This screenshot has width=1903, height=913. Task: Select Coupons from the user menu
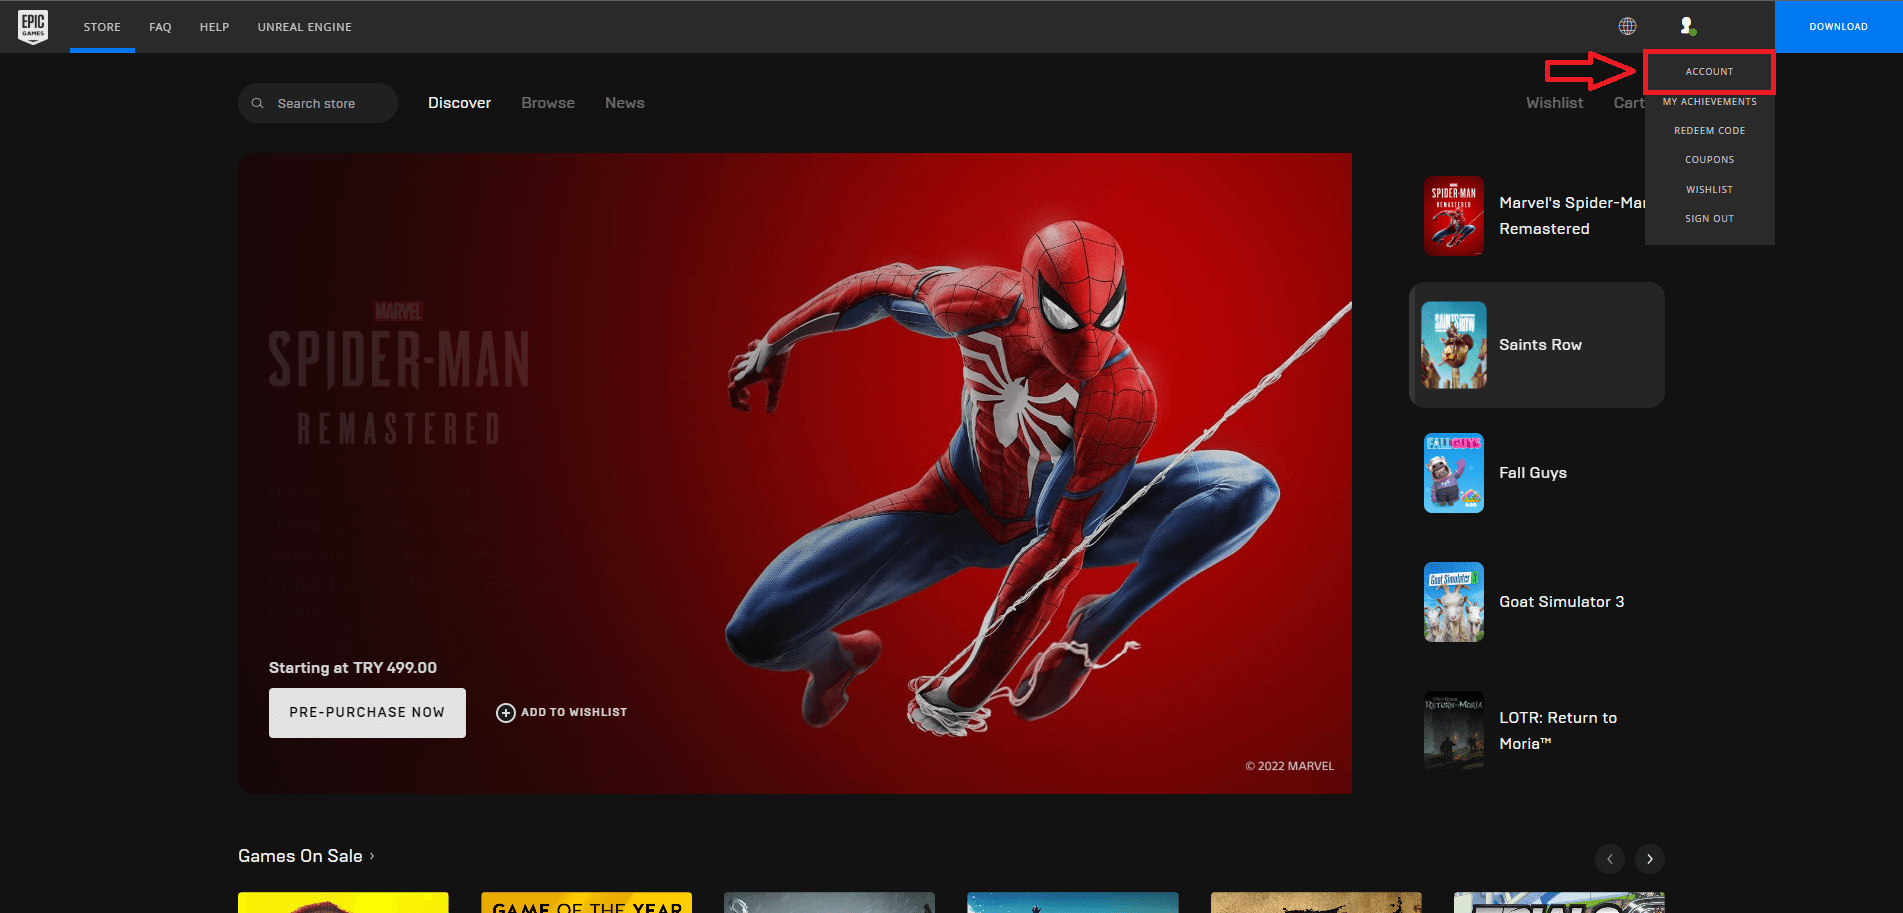click(1709, 160)
